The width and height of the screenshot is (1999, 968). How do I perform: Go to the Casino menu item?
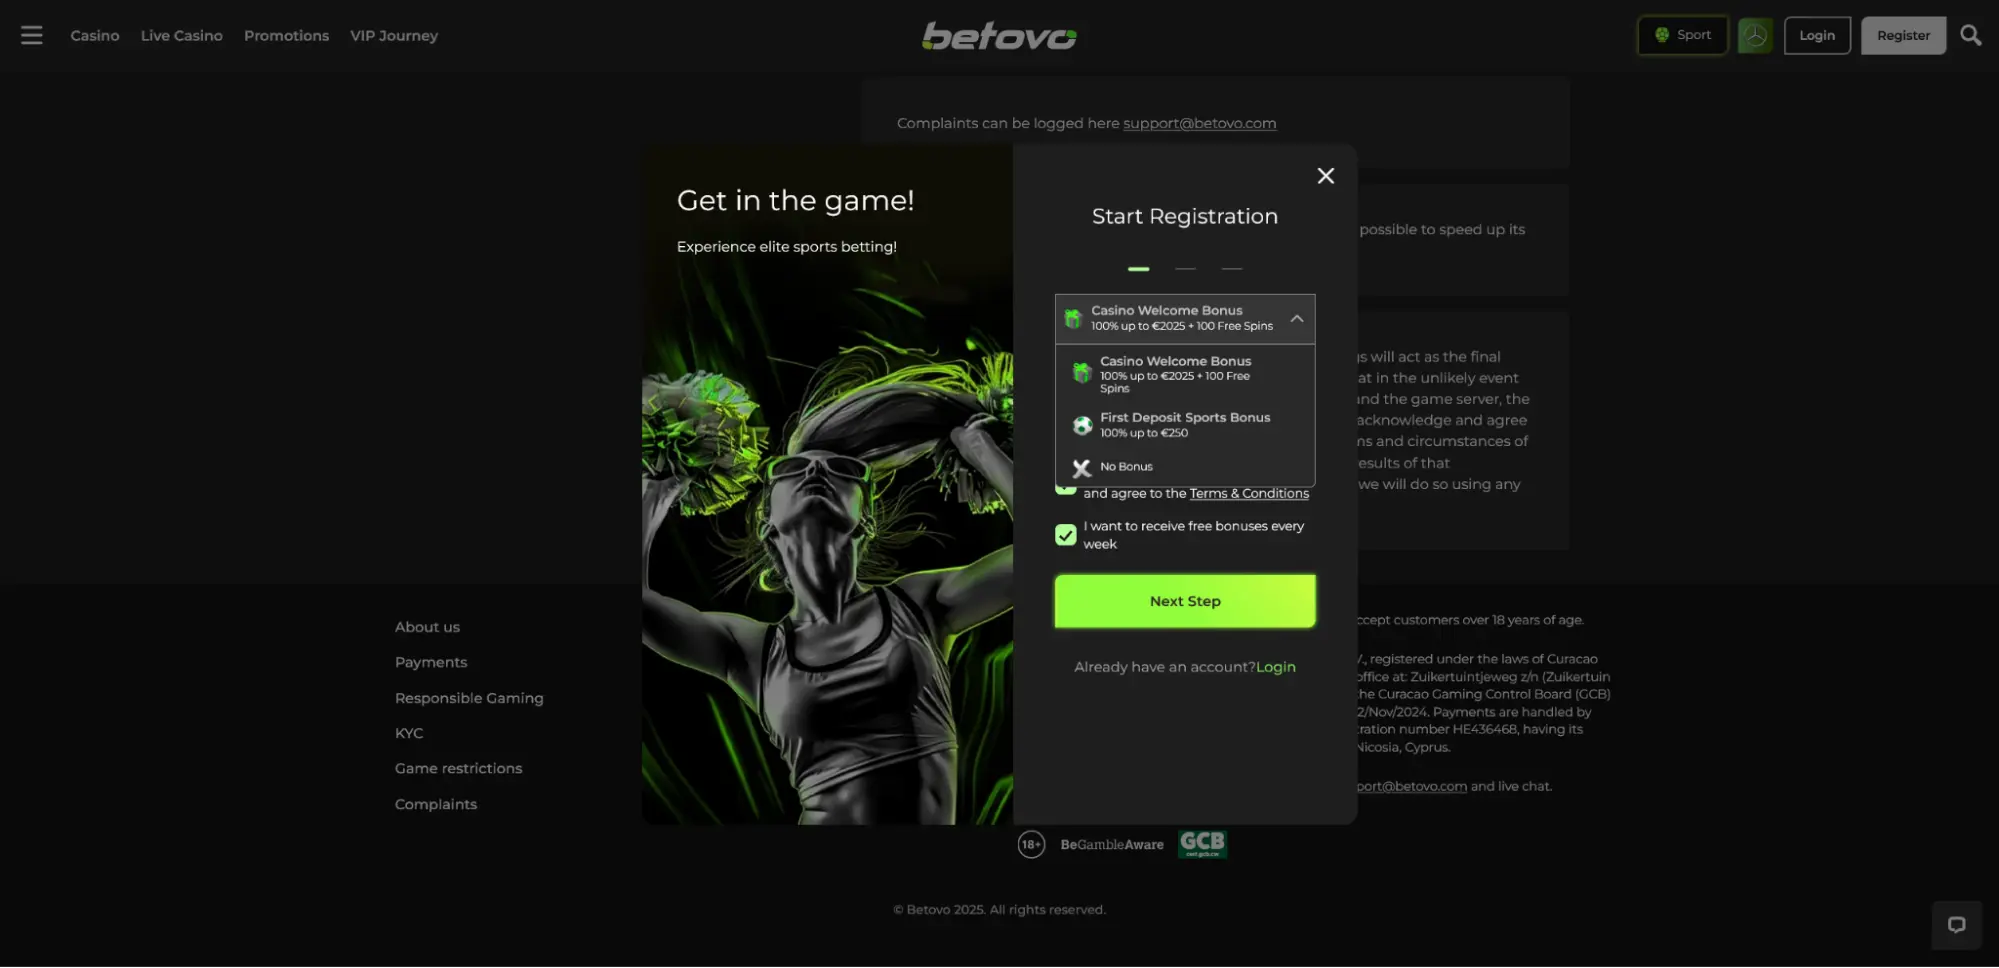coord(95,36)
